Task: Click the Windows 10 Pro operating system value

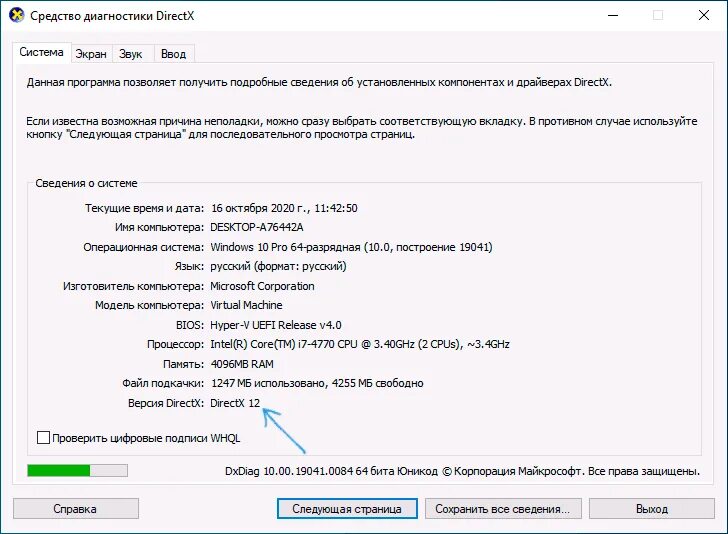Action: tap(351, 247)
